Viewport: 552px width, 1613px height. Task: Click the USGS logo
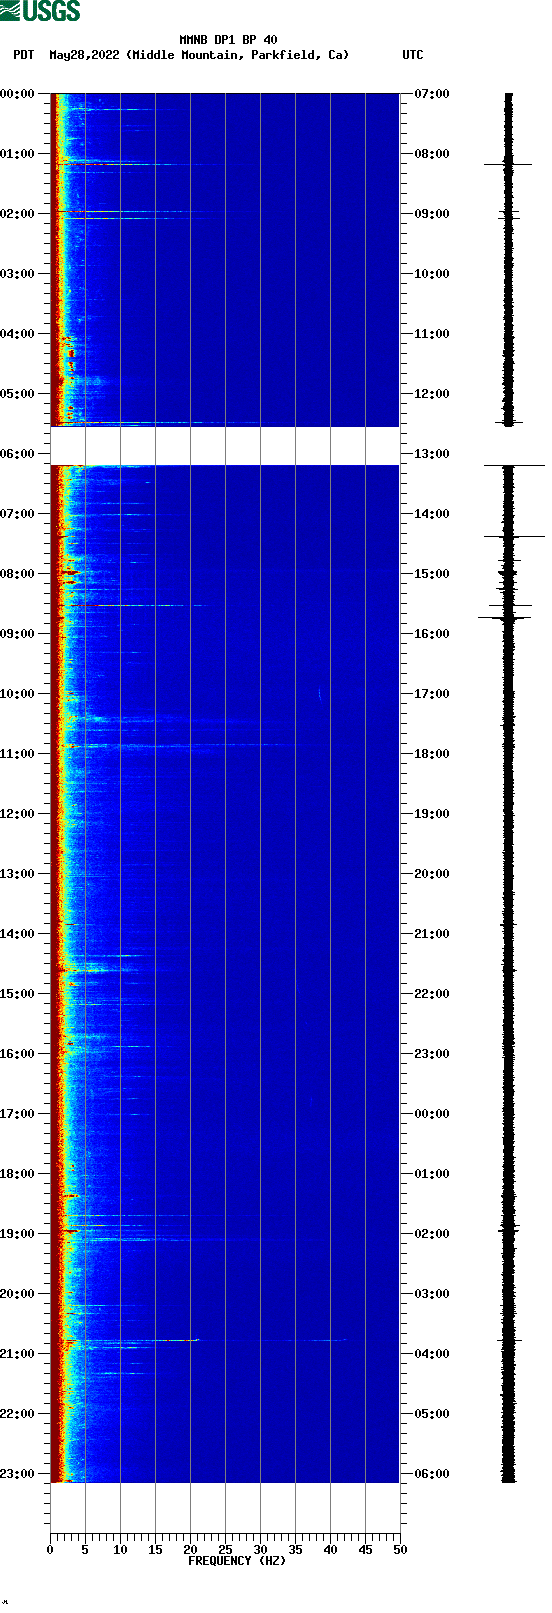[x=40, y=11]
